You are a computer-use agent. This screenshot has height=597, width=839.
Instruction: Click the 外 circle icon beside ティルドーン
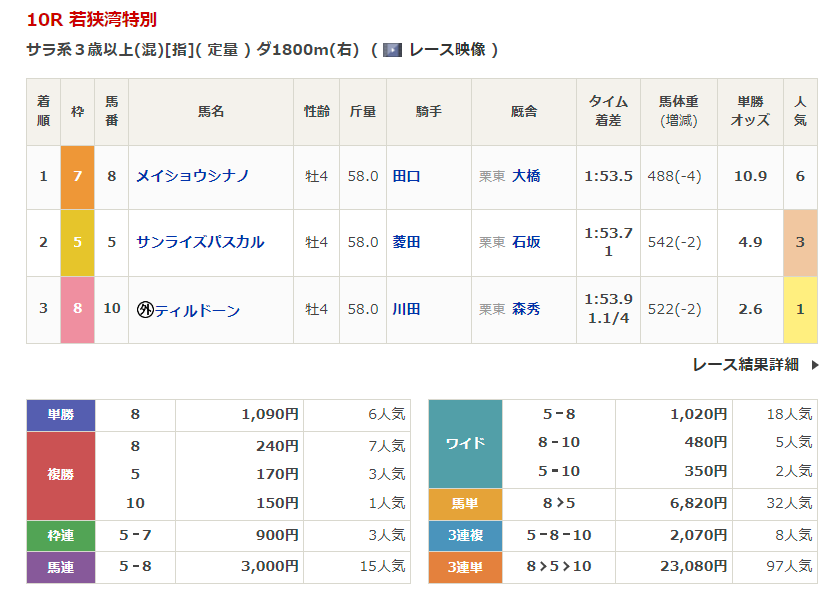click(x=144, y=310)
